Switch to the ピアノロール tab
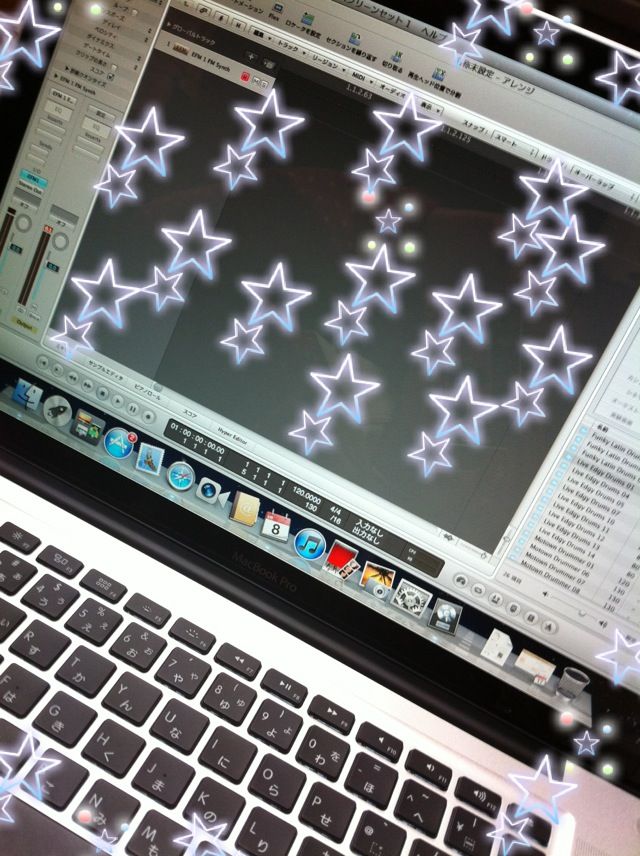Viewport: 640px width, 856px height. point(147,393)
